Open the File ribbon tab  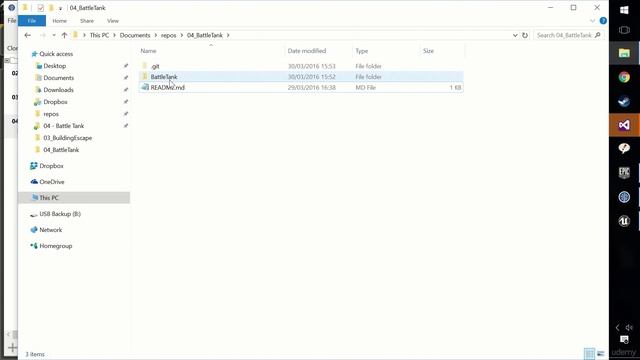32,21
